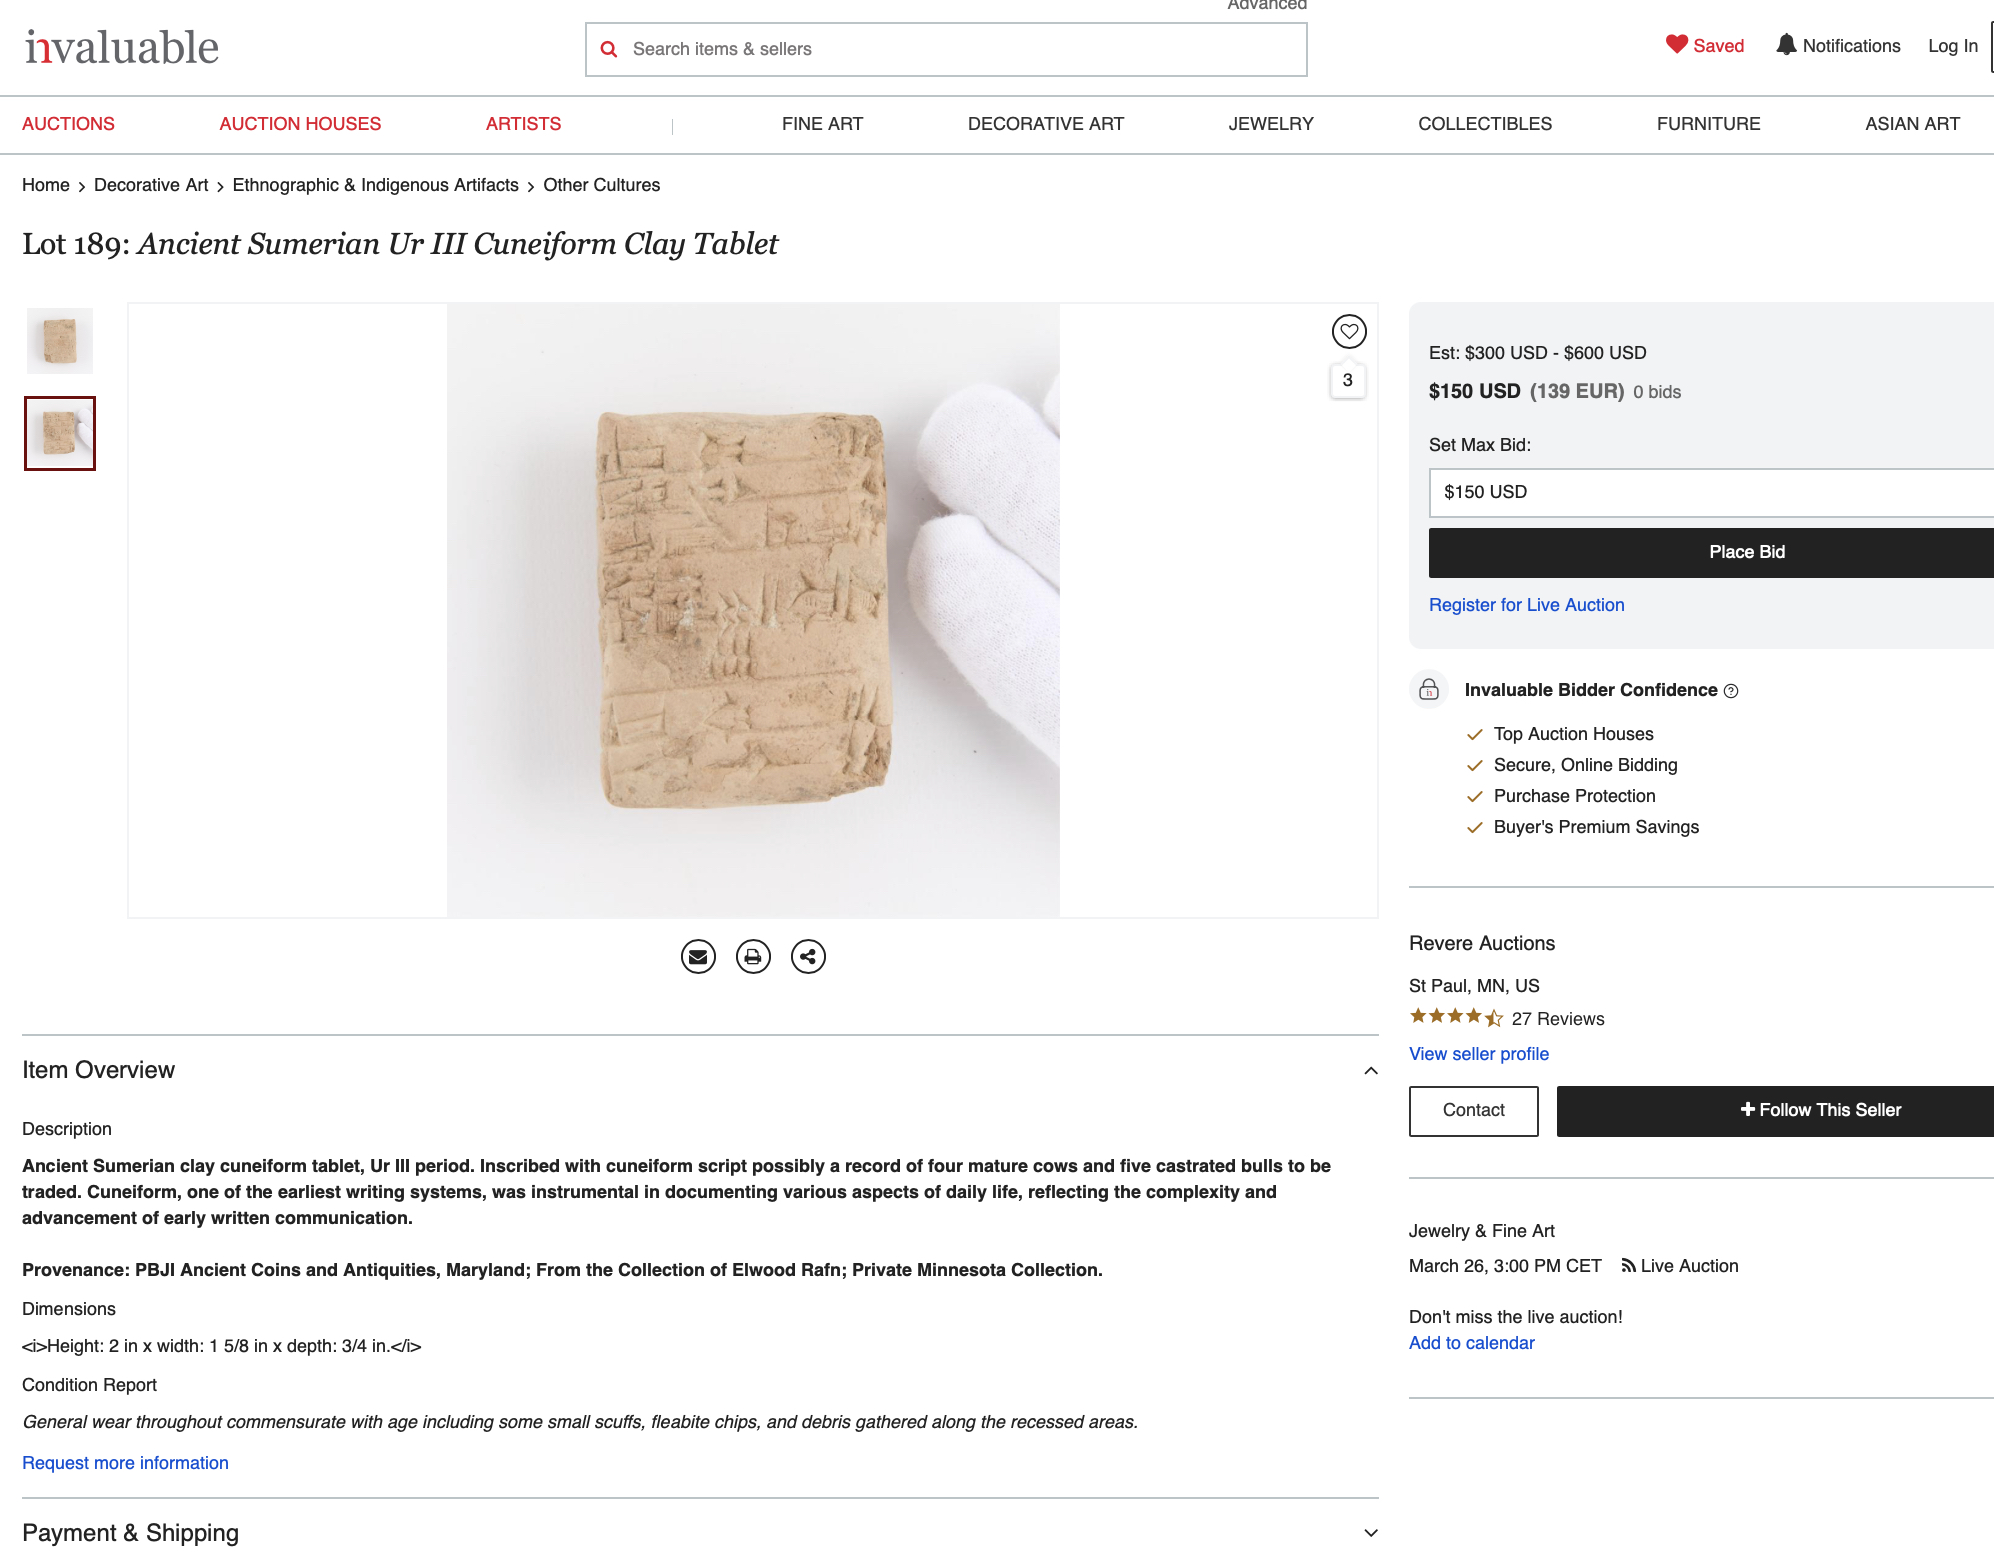The width and height of the screenshot is (1994, 1562).
Task: Click the share icon below image
Action: 808,957
